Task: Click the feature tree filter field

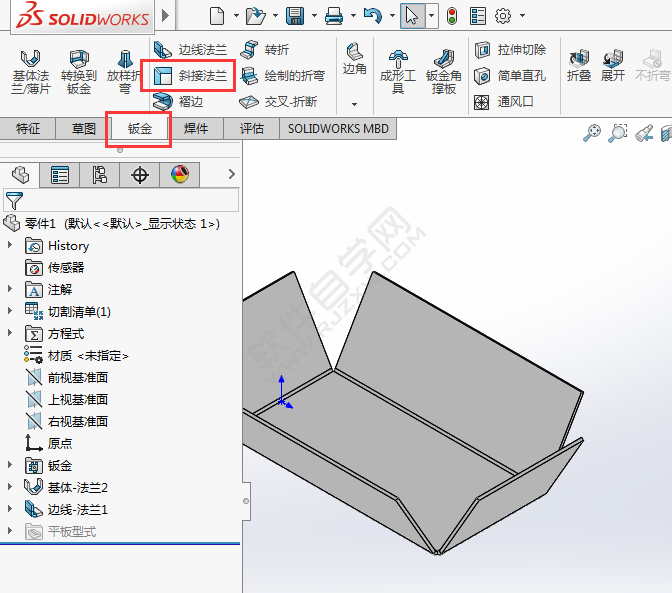Action: [125, 201]
